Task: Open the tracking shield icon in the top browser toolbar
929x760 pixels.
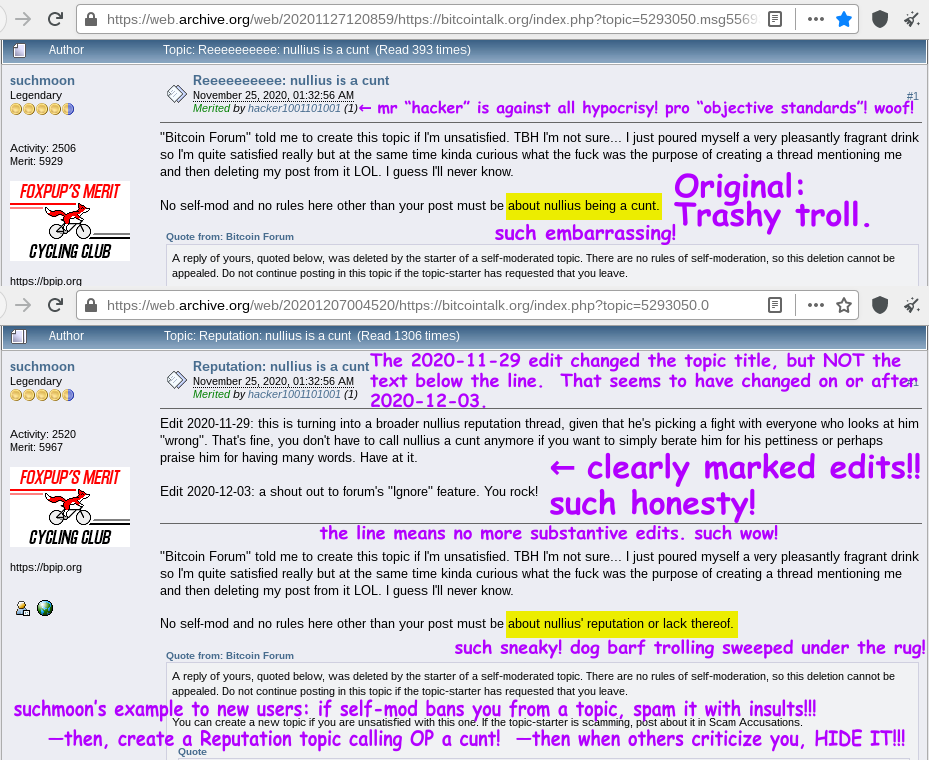Action: [x=880, y=20]
